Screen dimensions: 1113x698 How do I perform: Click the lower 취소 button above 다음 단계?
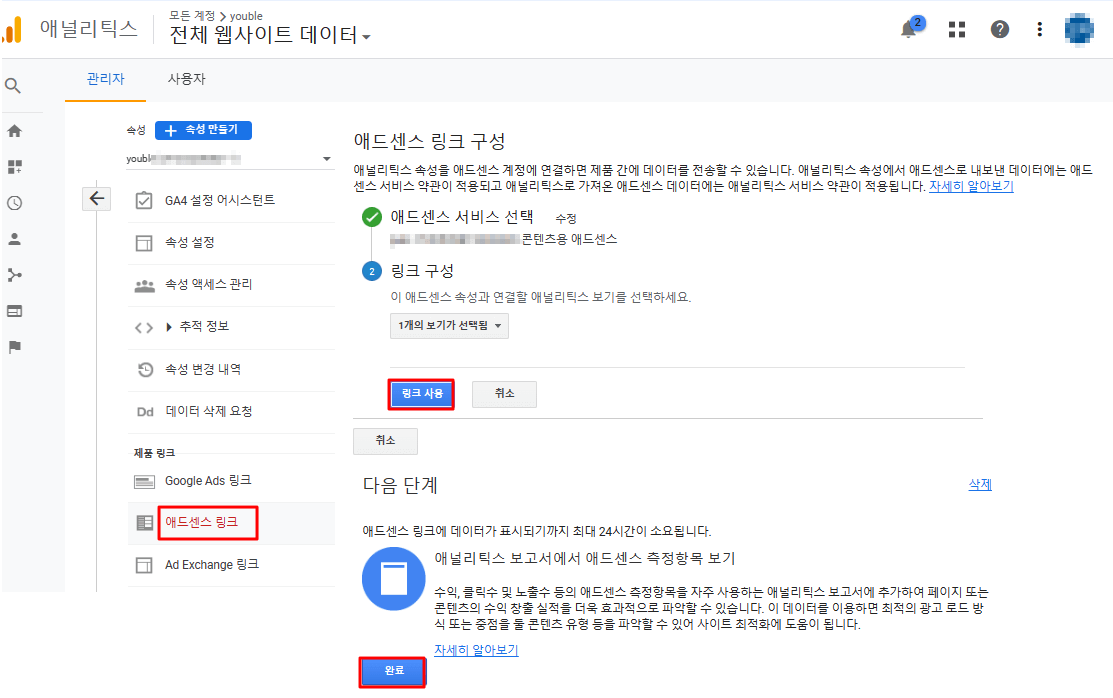click(x=385, y=440)
